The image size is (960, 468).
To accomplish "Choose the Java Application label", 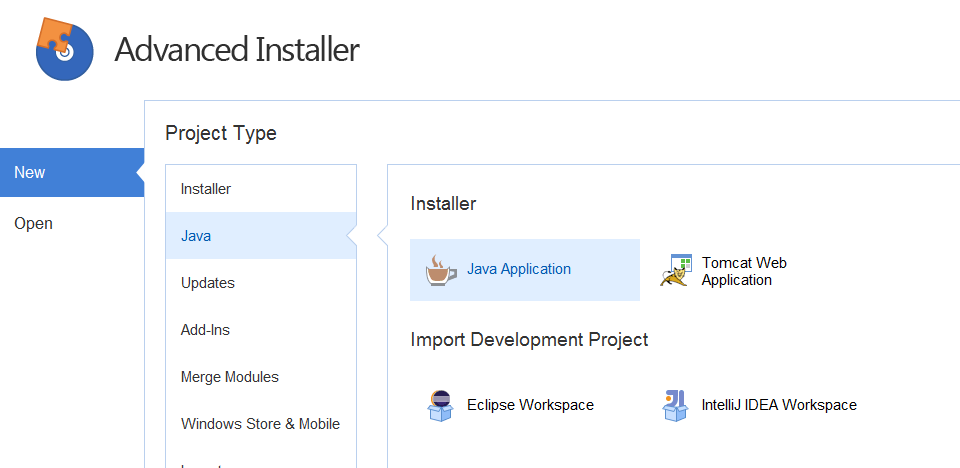I will point(519,269).
